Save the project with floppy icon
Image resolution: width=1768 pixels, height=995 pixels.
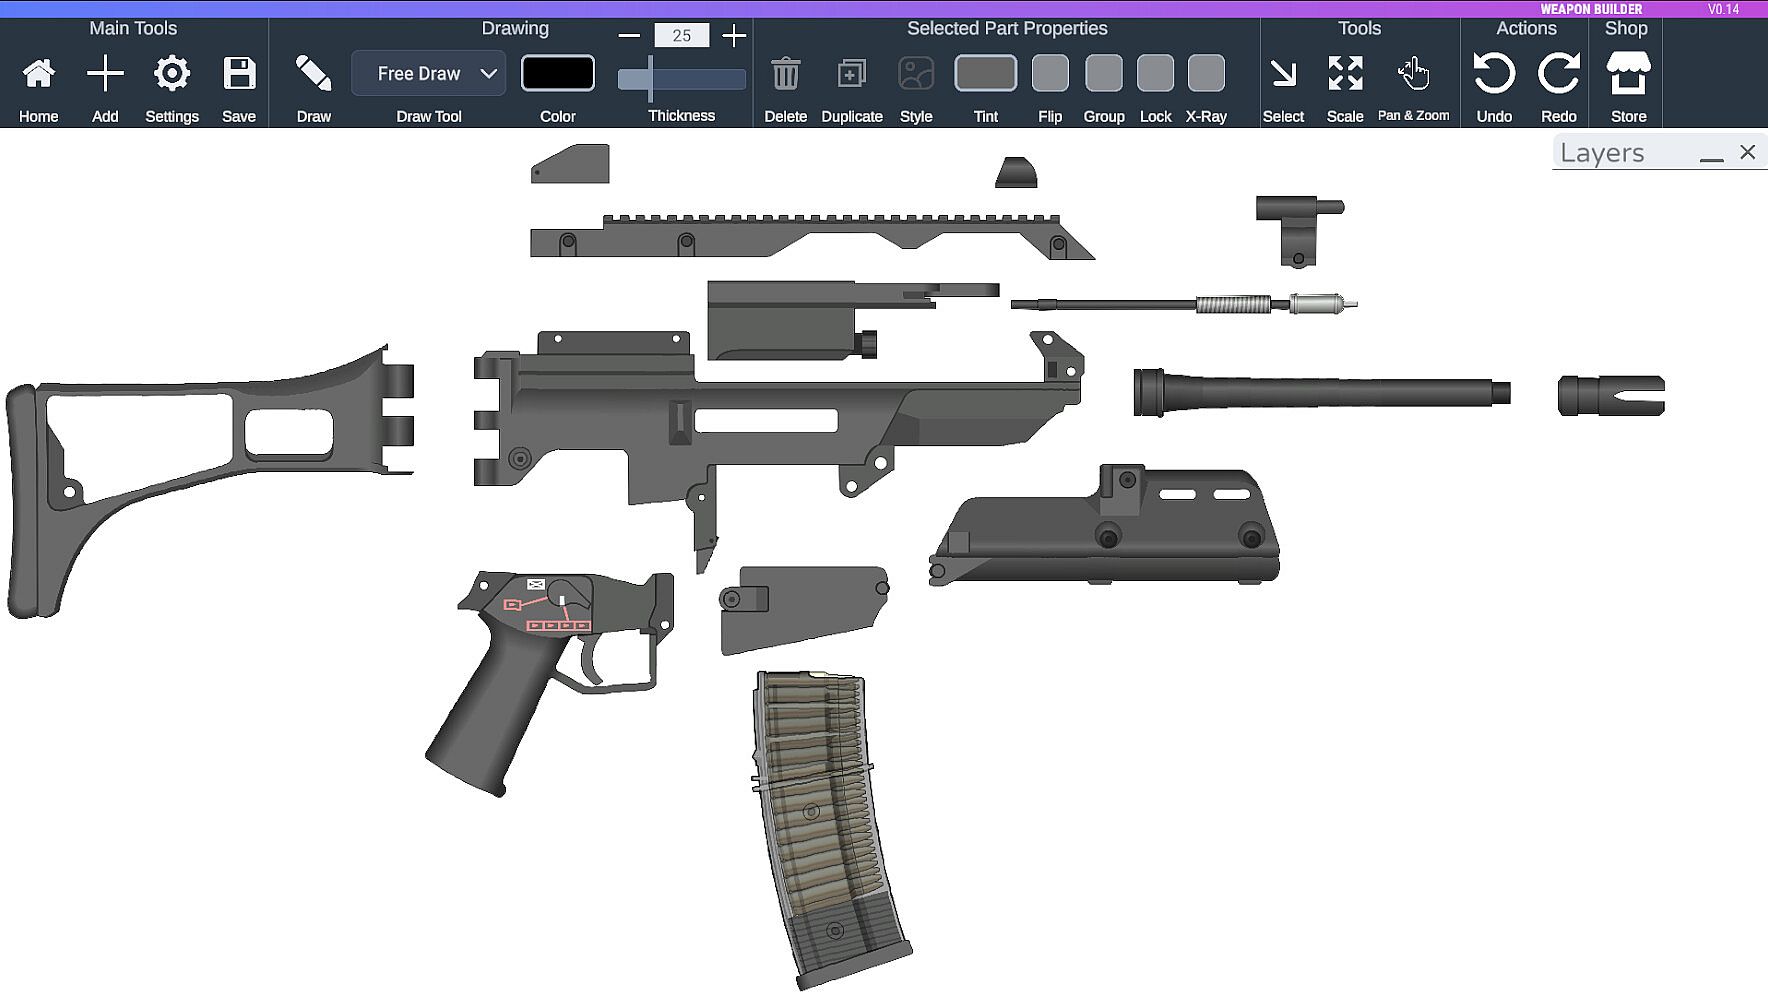(239, 73)
